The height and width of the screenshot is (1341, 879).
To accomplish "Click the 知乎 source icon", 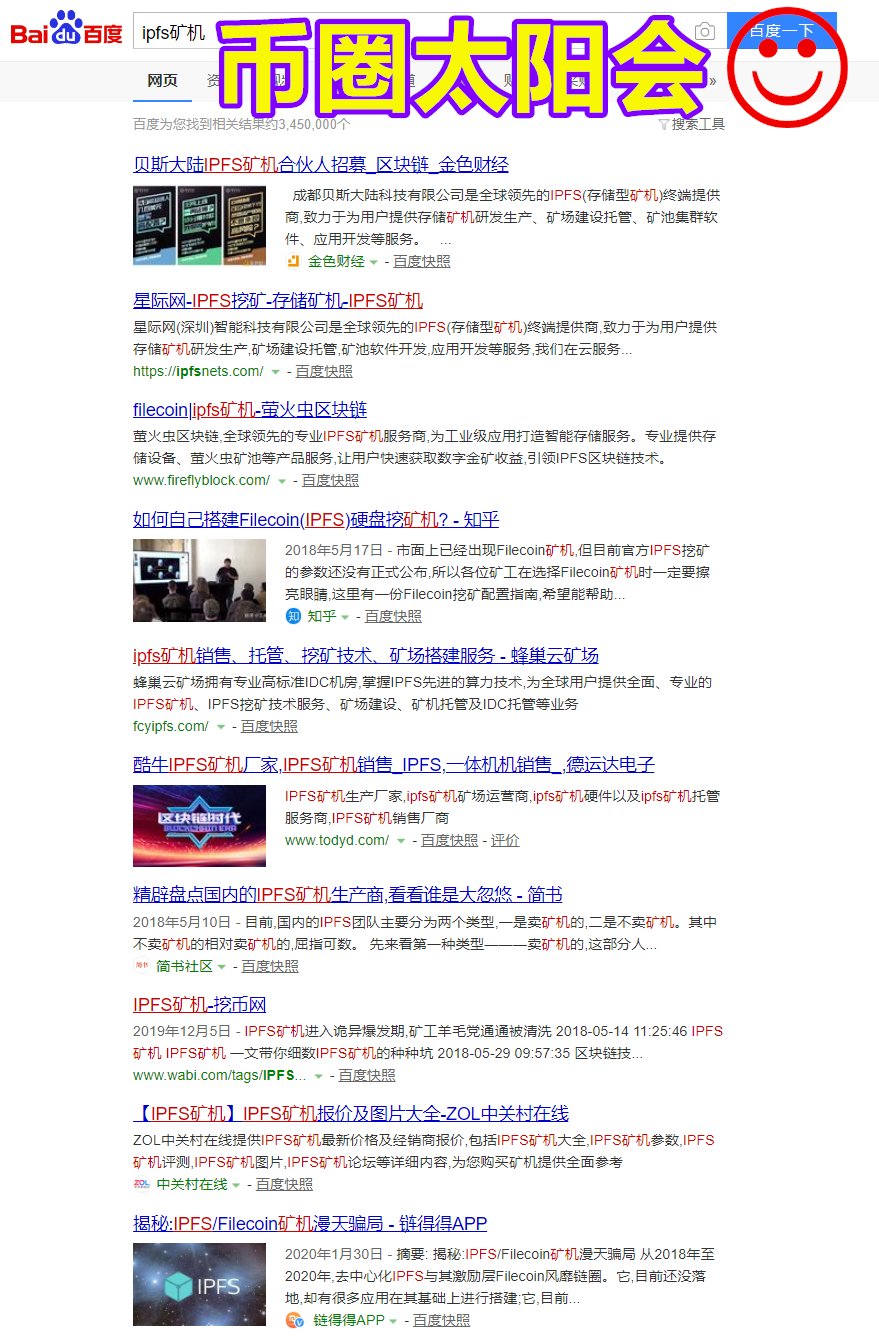I will coord(293,616).
